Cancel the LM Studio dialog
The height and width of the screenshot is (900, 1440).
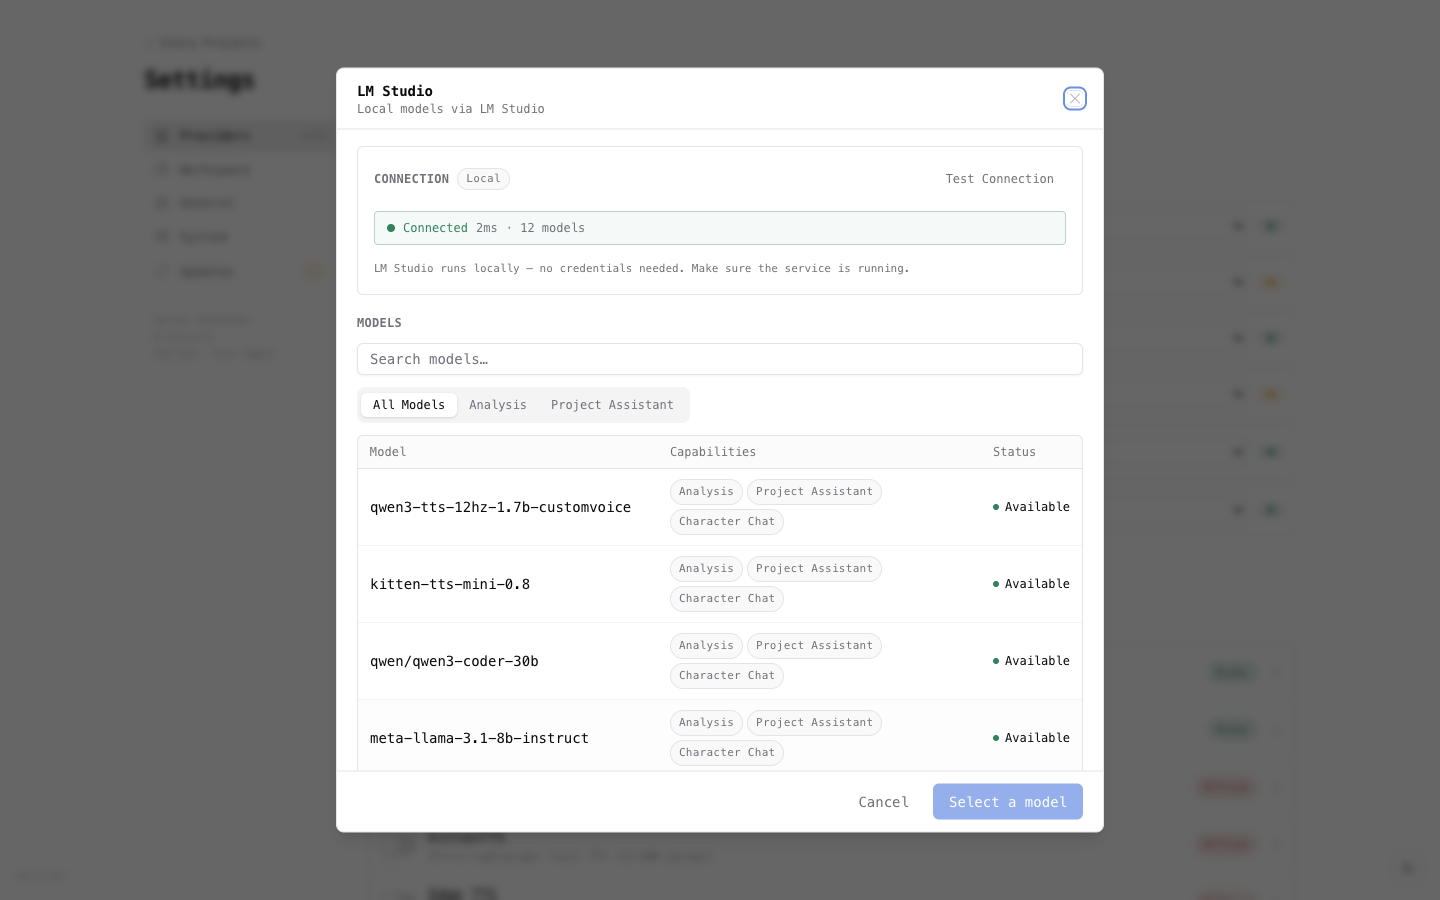[x=883, y=801]
